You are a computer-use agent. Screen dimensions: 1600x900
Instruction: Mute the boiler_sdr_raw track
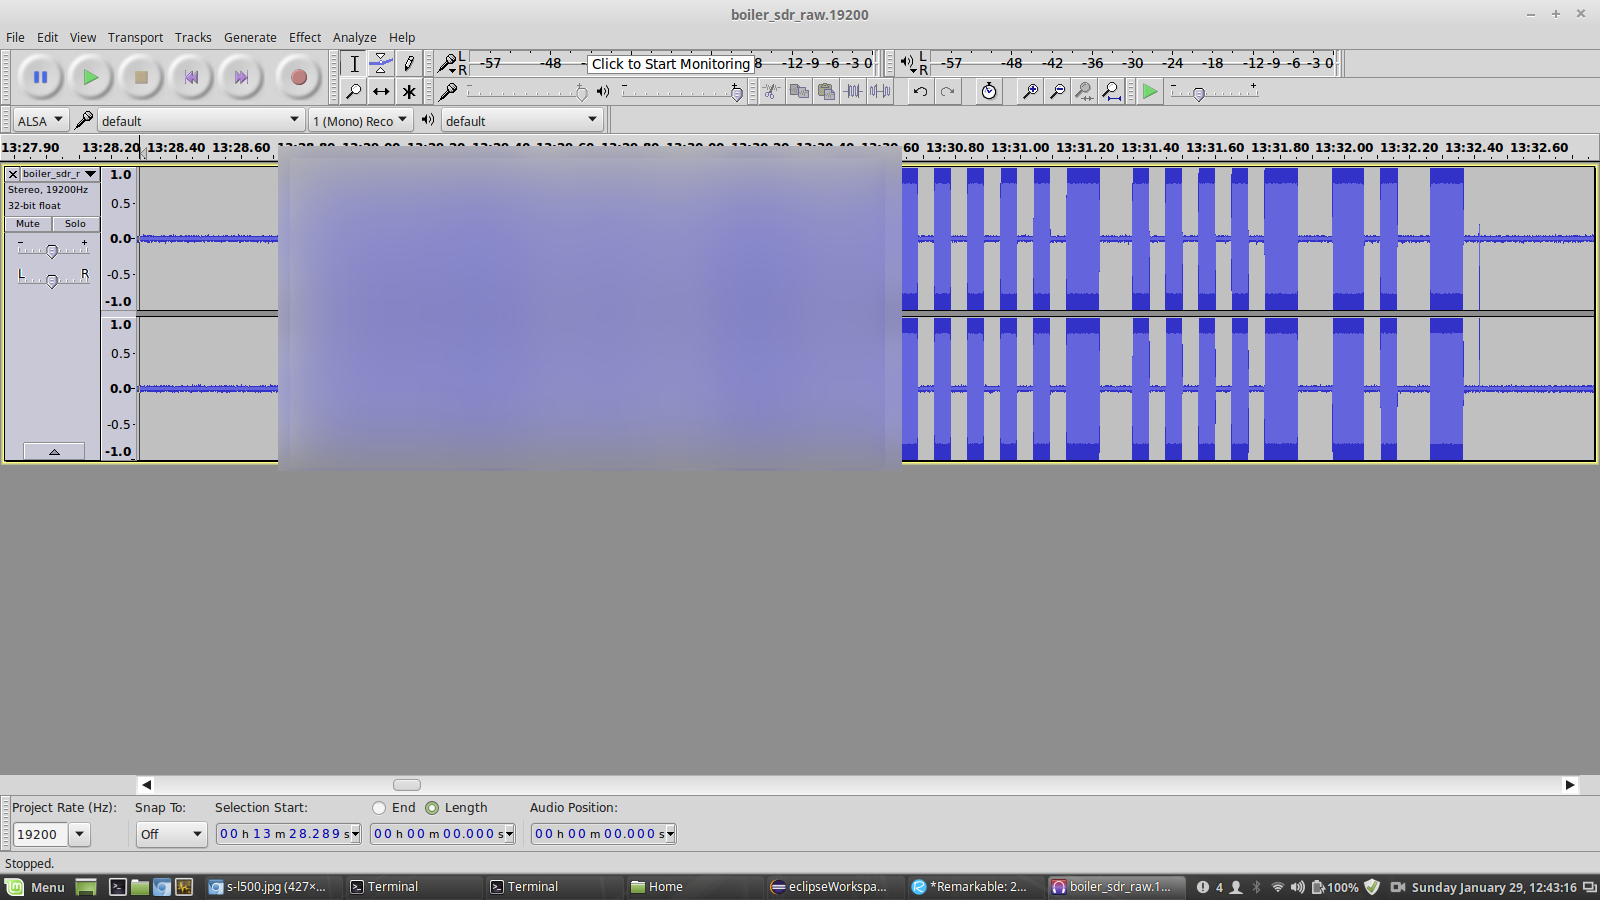point(28,224)
